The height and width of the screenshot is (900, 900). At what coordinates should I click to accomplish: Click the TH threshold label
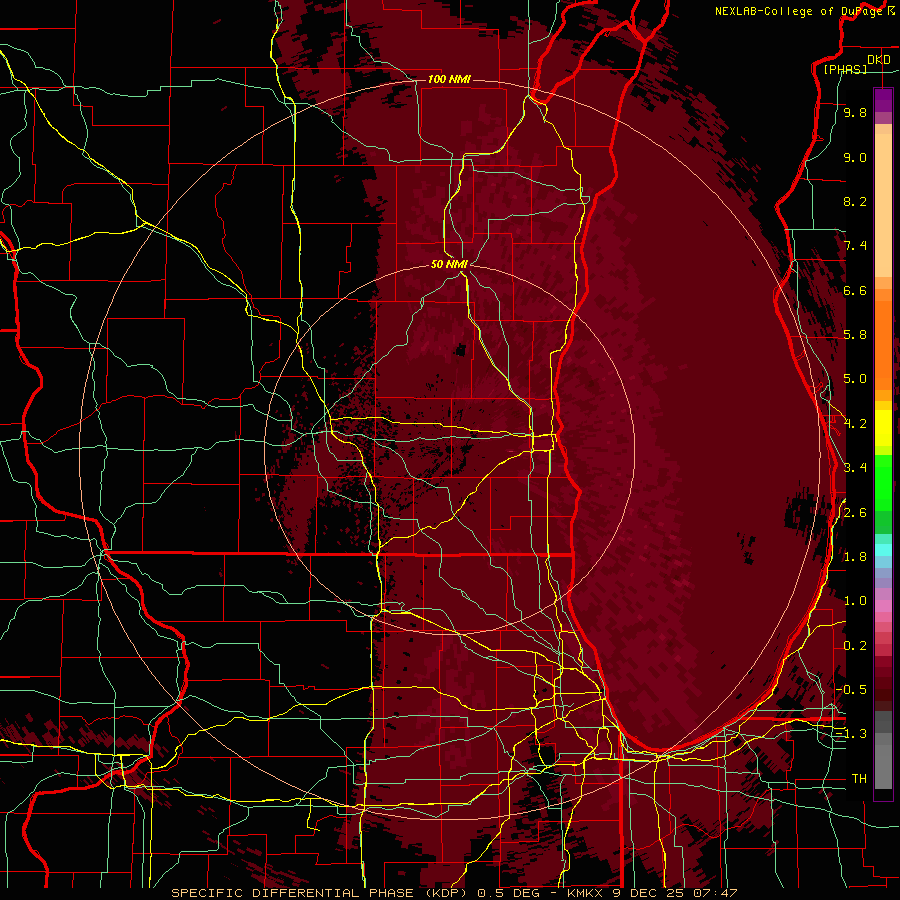tap(859, 779)
